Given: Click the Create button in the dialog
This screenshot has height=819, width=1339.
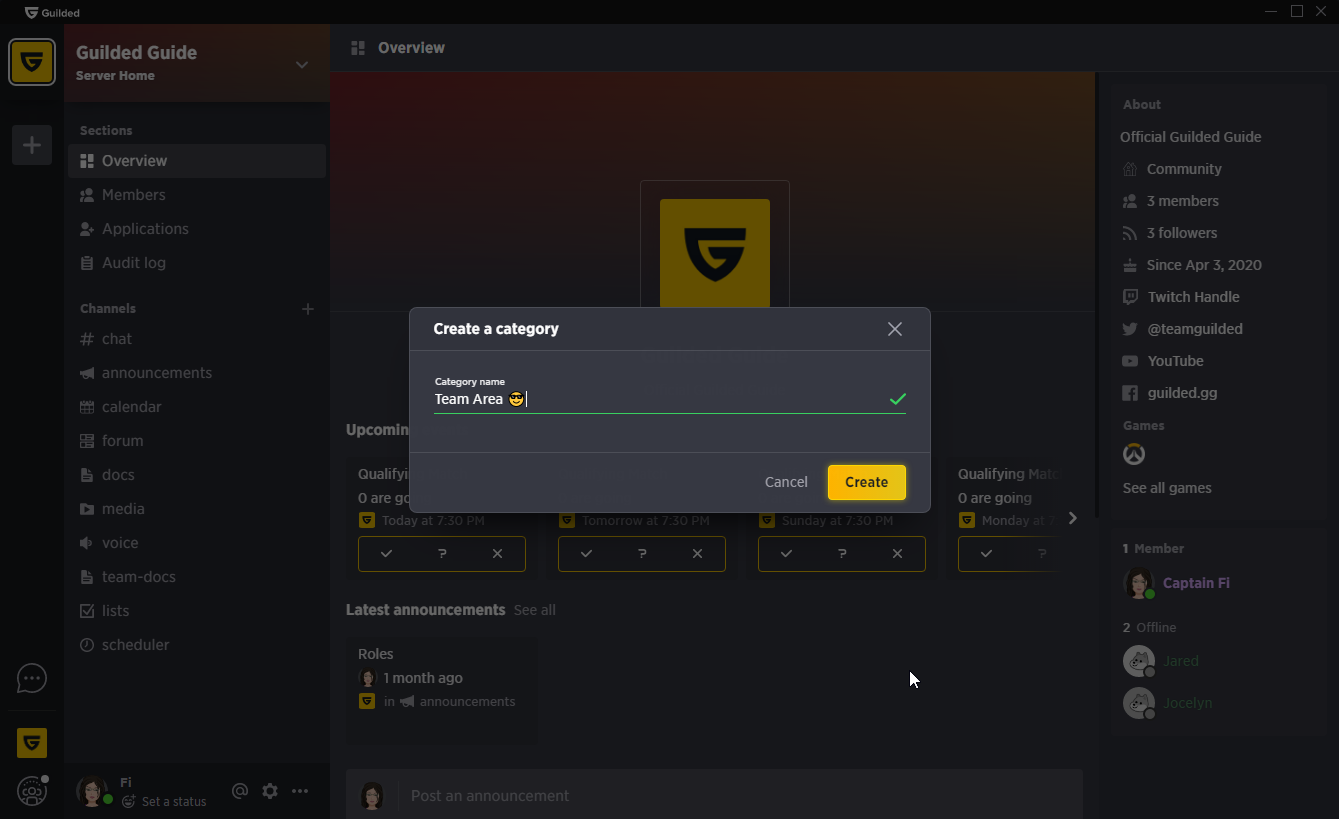Looking at the screenshot, I should tap(866, 482).
